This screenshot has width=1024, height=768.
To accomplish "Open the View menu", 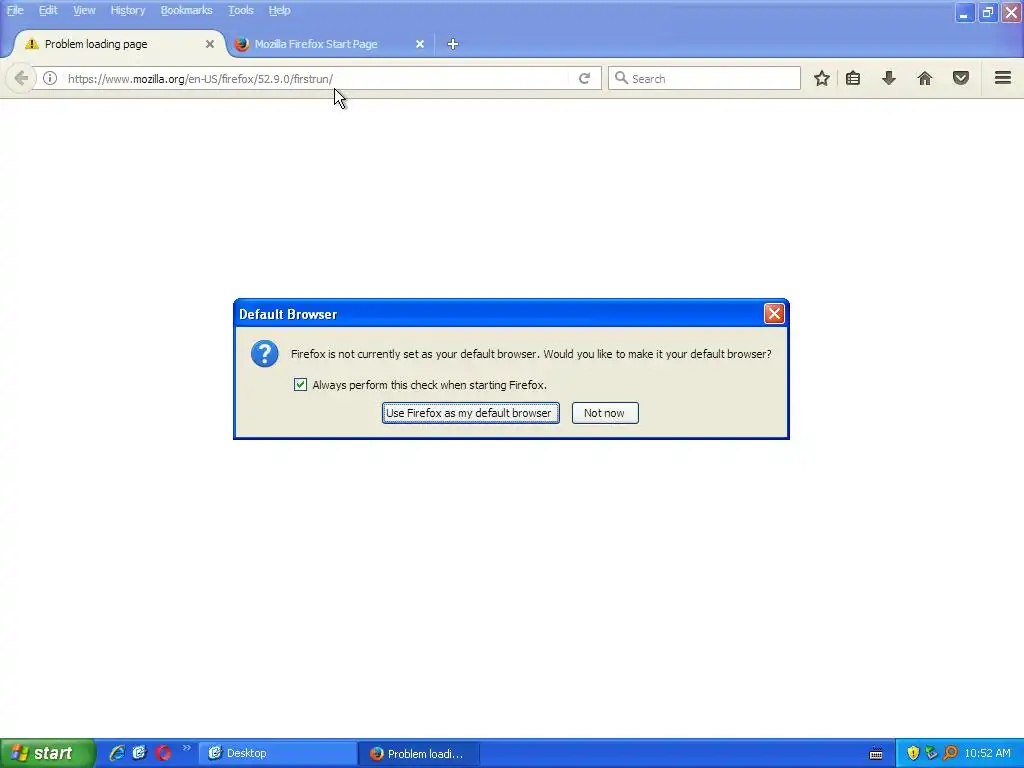I will click(x=84, y=10).
